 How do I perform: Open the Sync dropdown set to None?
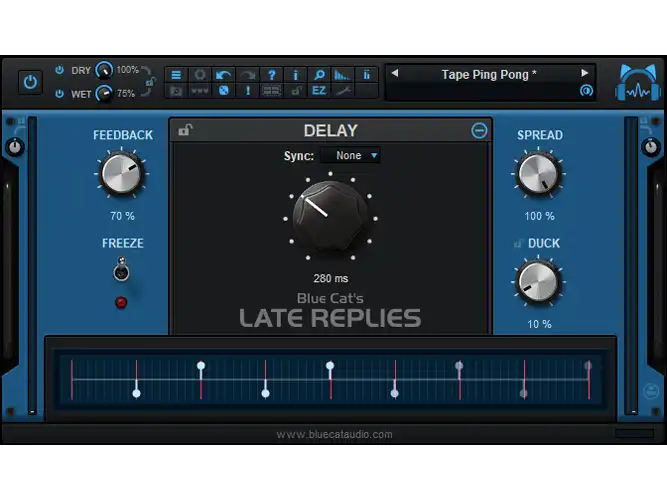click(x=351, y=155)
